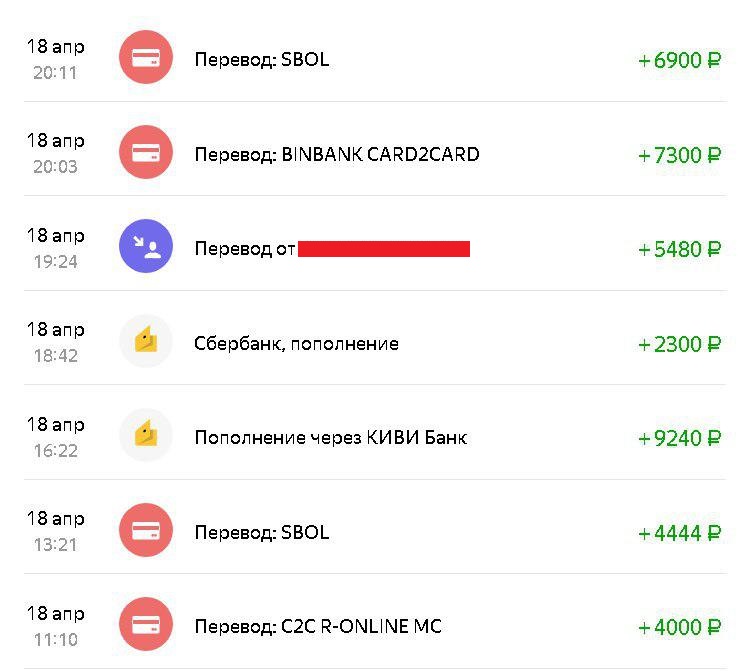Select Пополнение через КИВИ Банк entry

(x=330, y=437)
